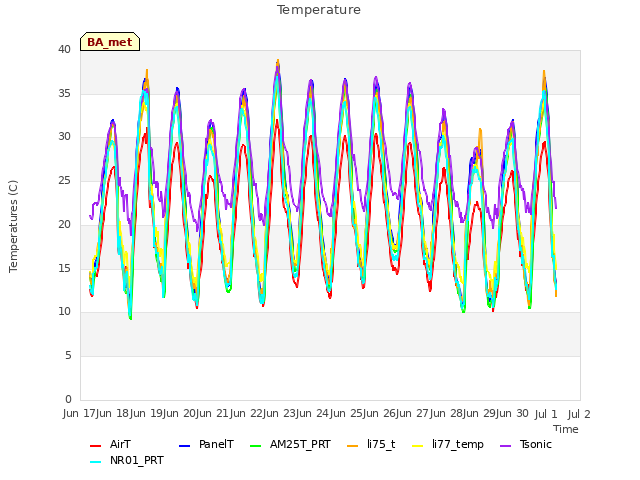Select the AM25T_PRT legend label
Image resolution: width=640 pixels, height=480 pixels.
(300, 444)
